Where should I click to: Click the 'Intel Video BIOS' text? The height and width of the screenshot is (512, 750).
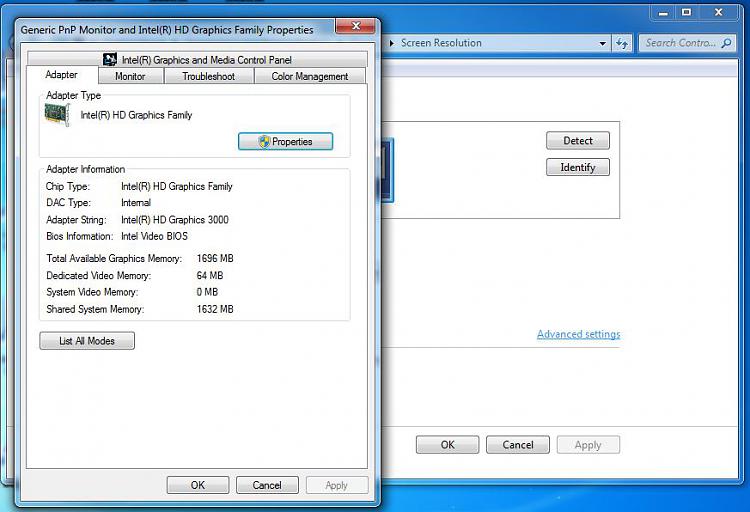pyautogui.click(x=154, y=236)
